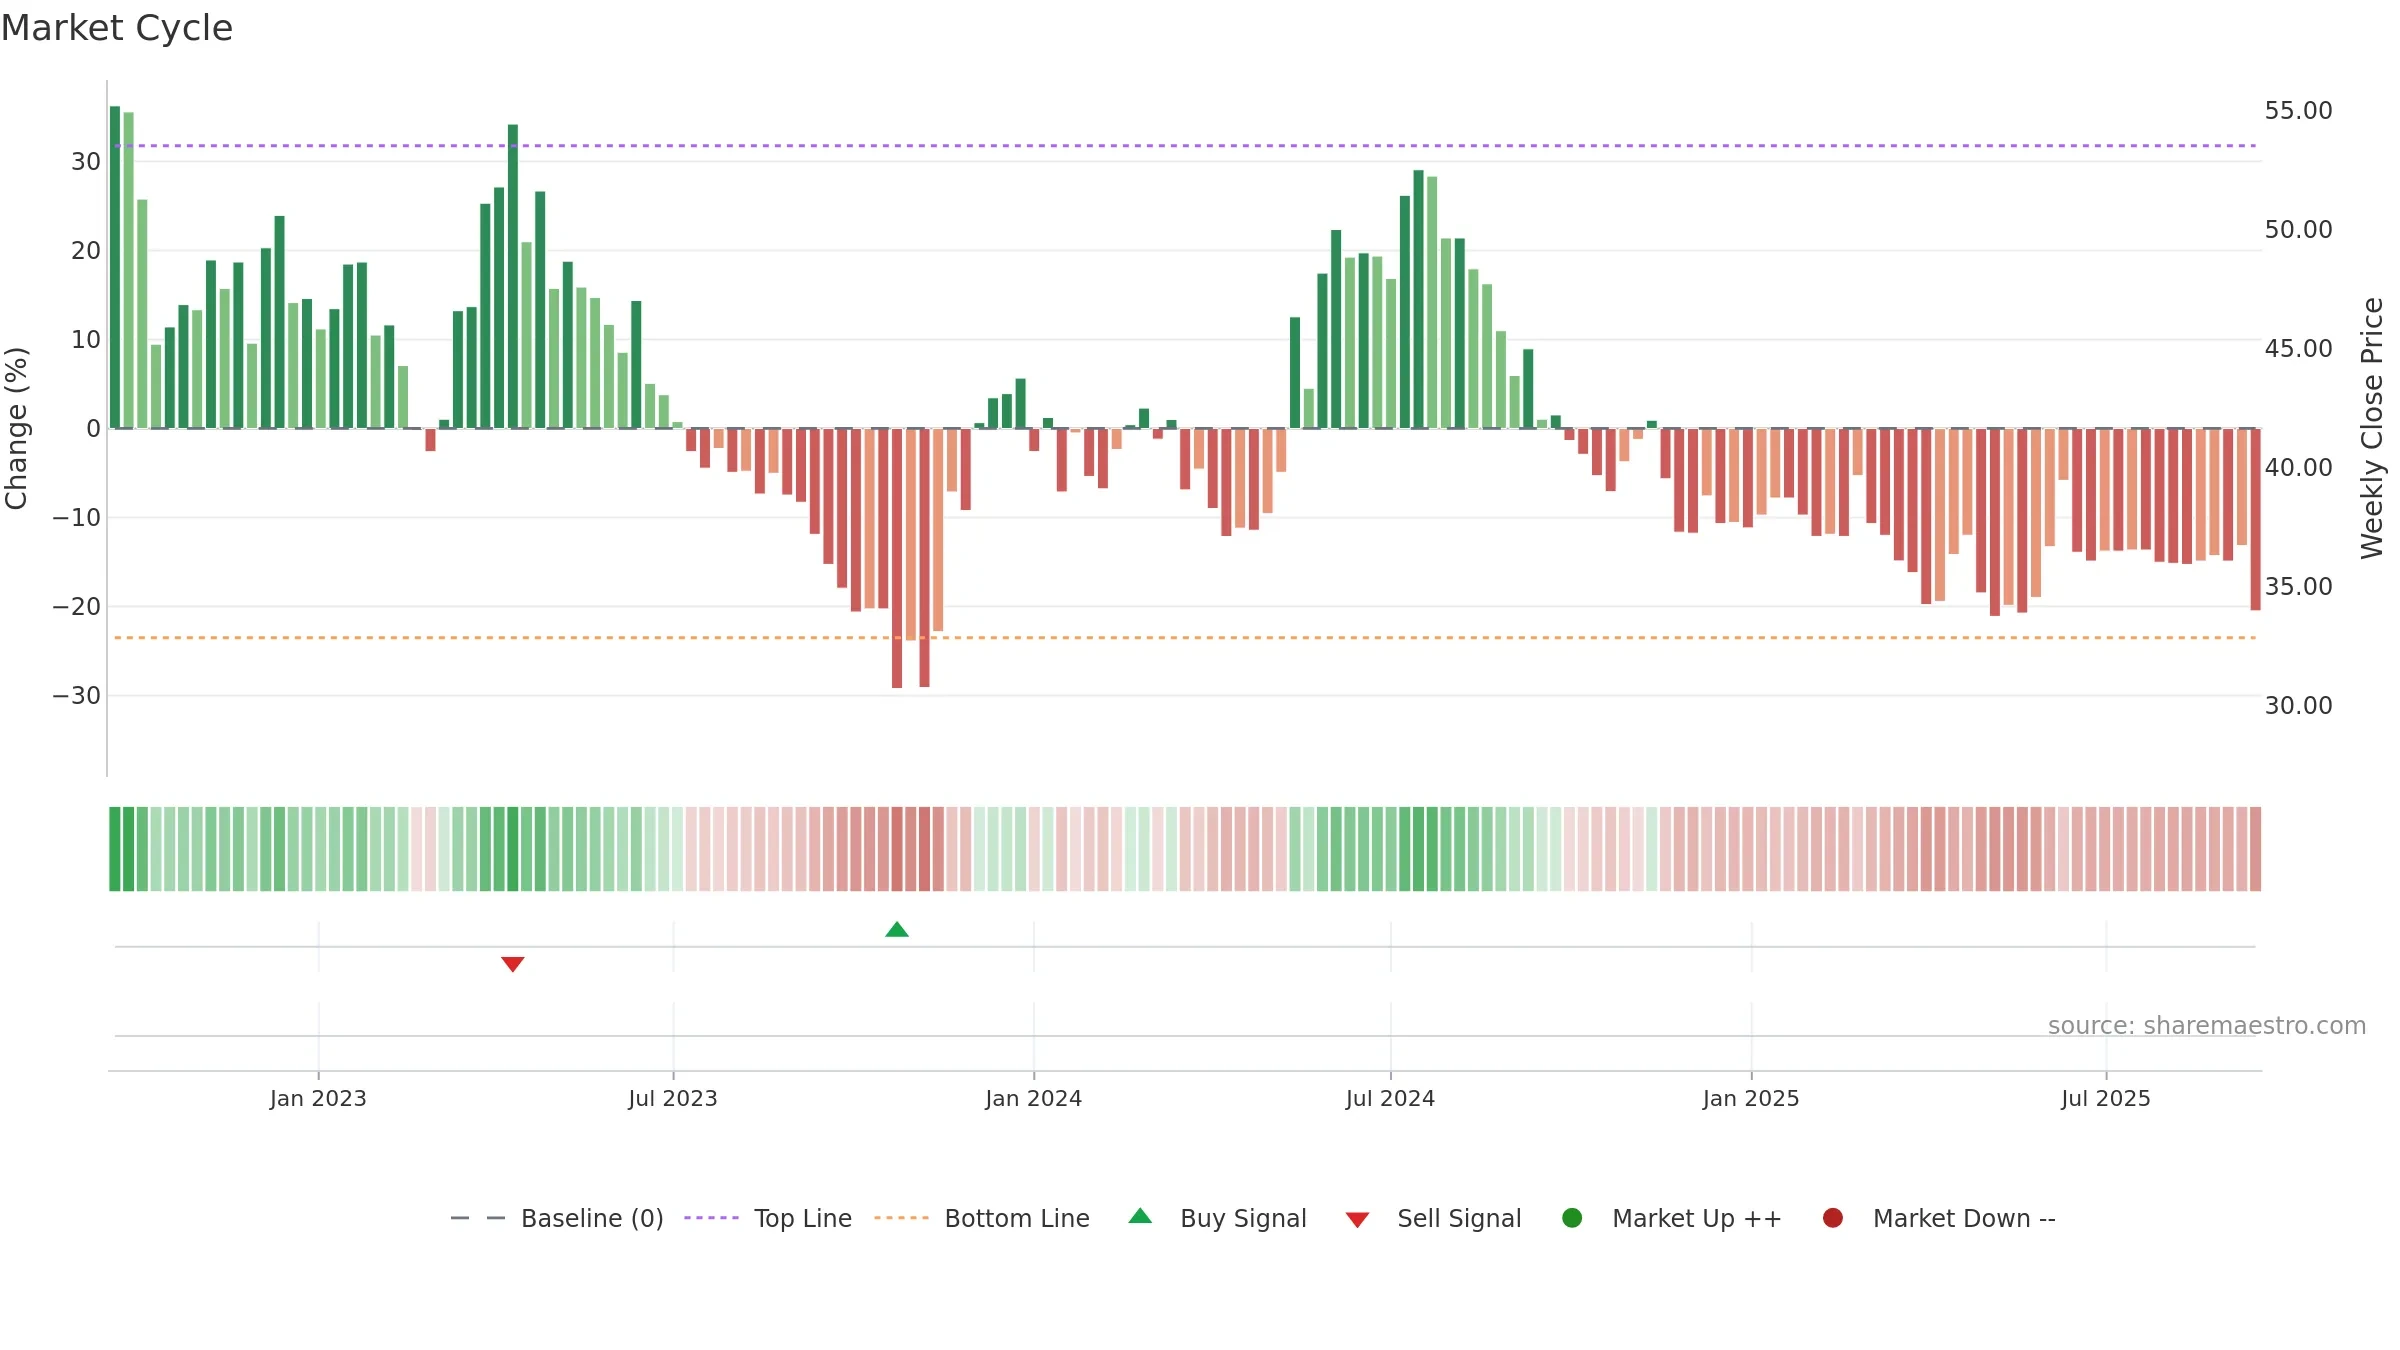
Task: Click the purple dotted line sample in legend
Action: pyautogui.click(x=712, y=1218)
